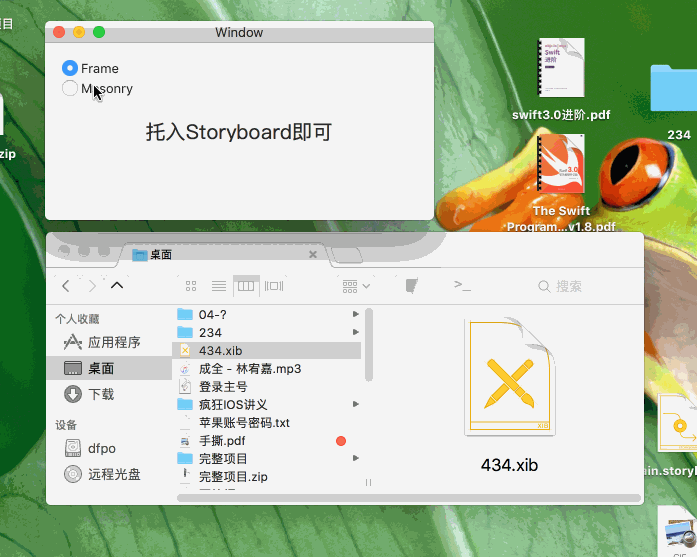This screenshot has height=557, width=697.
Task: Select the 234 folder in file list
Action: pos(267,333)
